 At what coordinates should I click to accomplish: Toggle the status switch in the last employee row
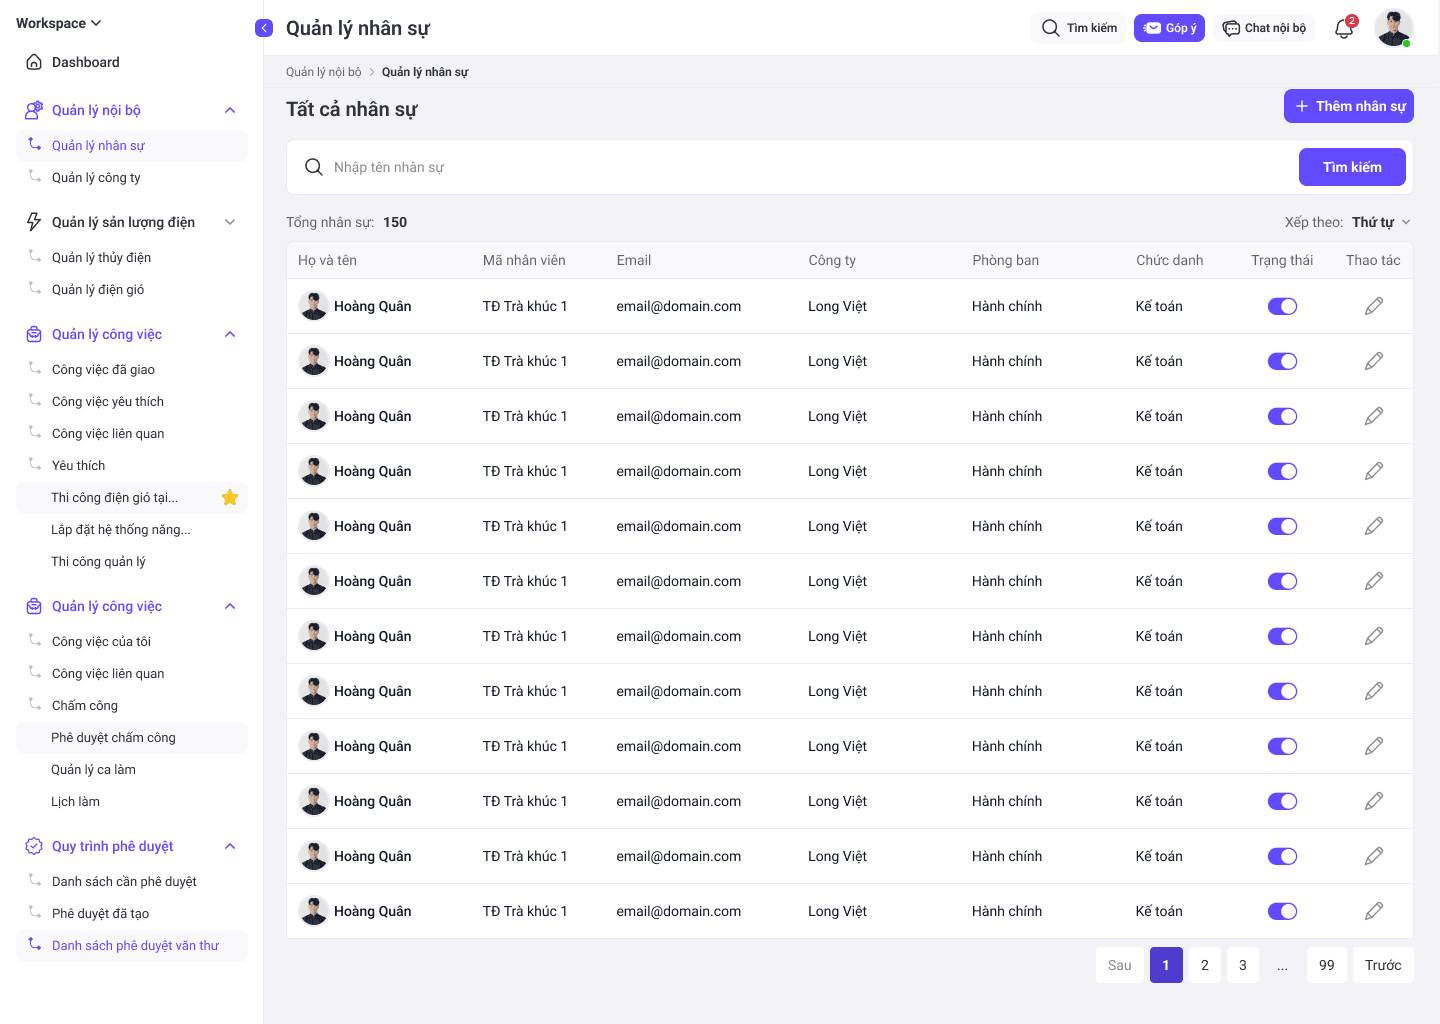click(1282, 911)
